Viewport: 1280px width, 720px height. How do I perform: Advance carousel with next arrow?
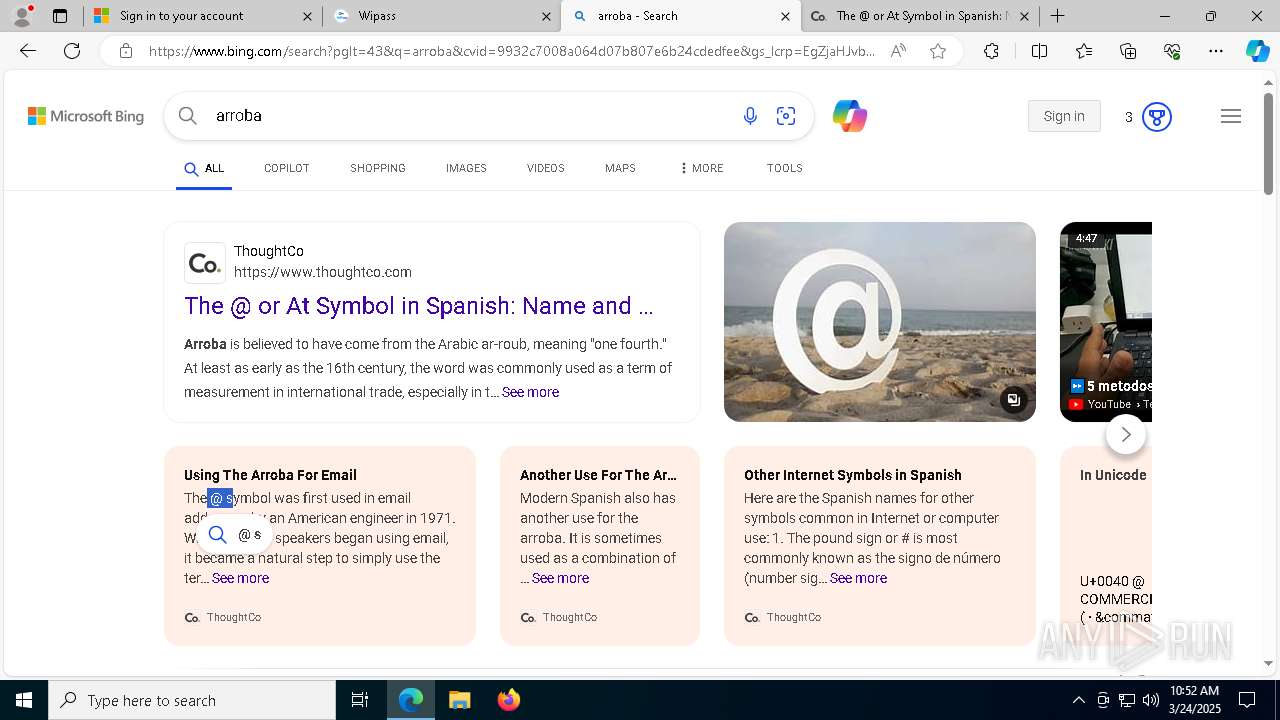[x=1126, y=434]
